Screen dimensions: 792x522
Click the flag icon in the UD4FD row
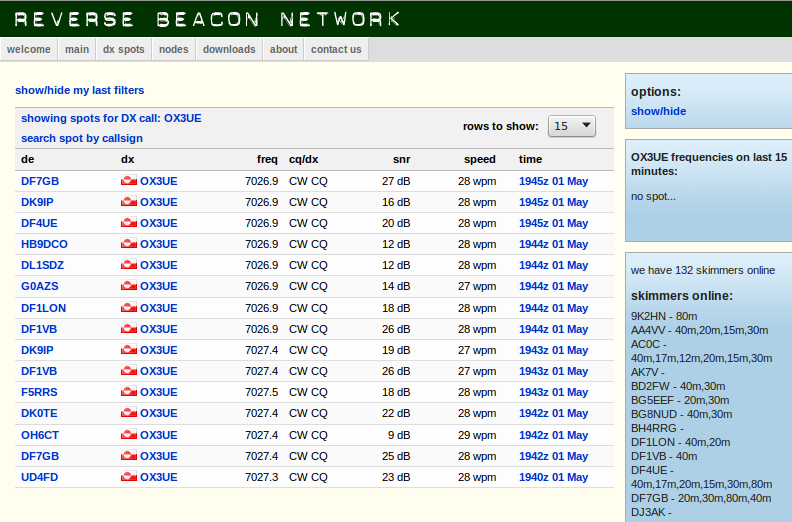point(129,477)
